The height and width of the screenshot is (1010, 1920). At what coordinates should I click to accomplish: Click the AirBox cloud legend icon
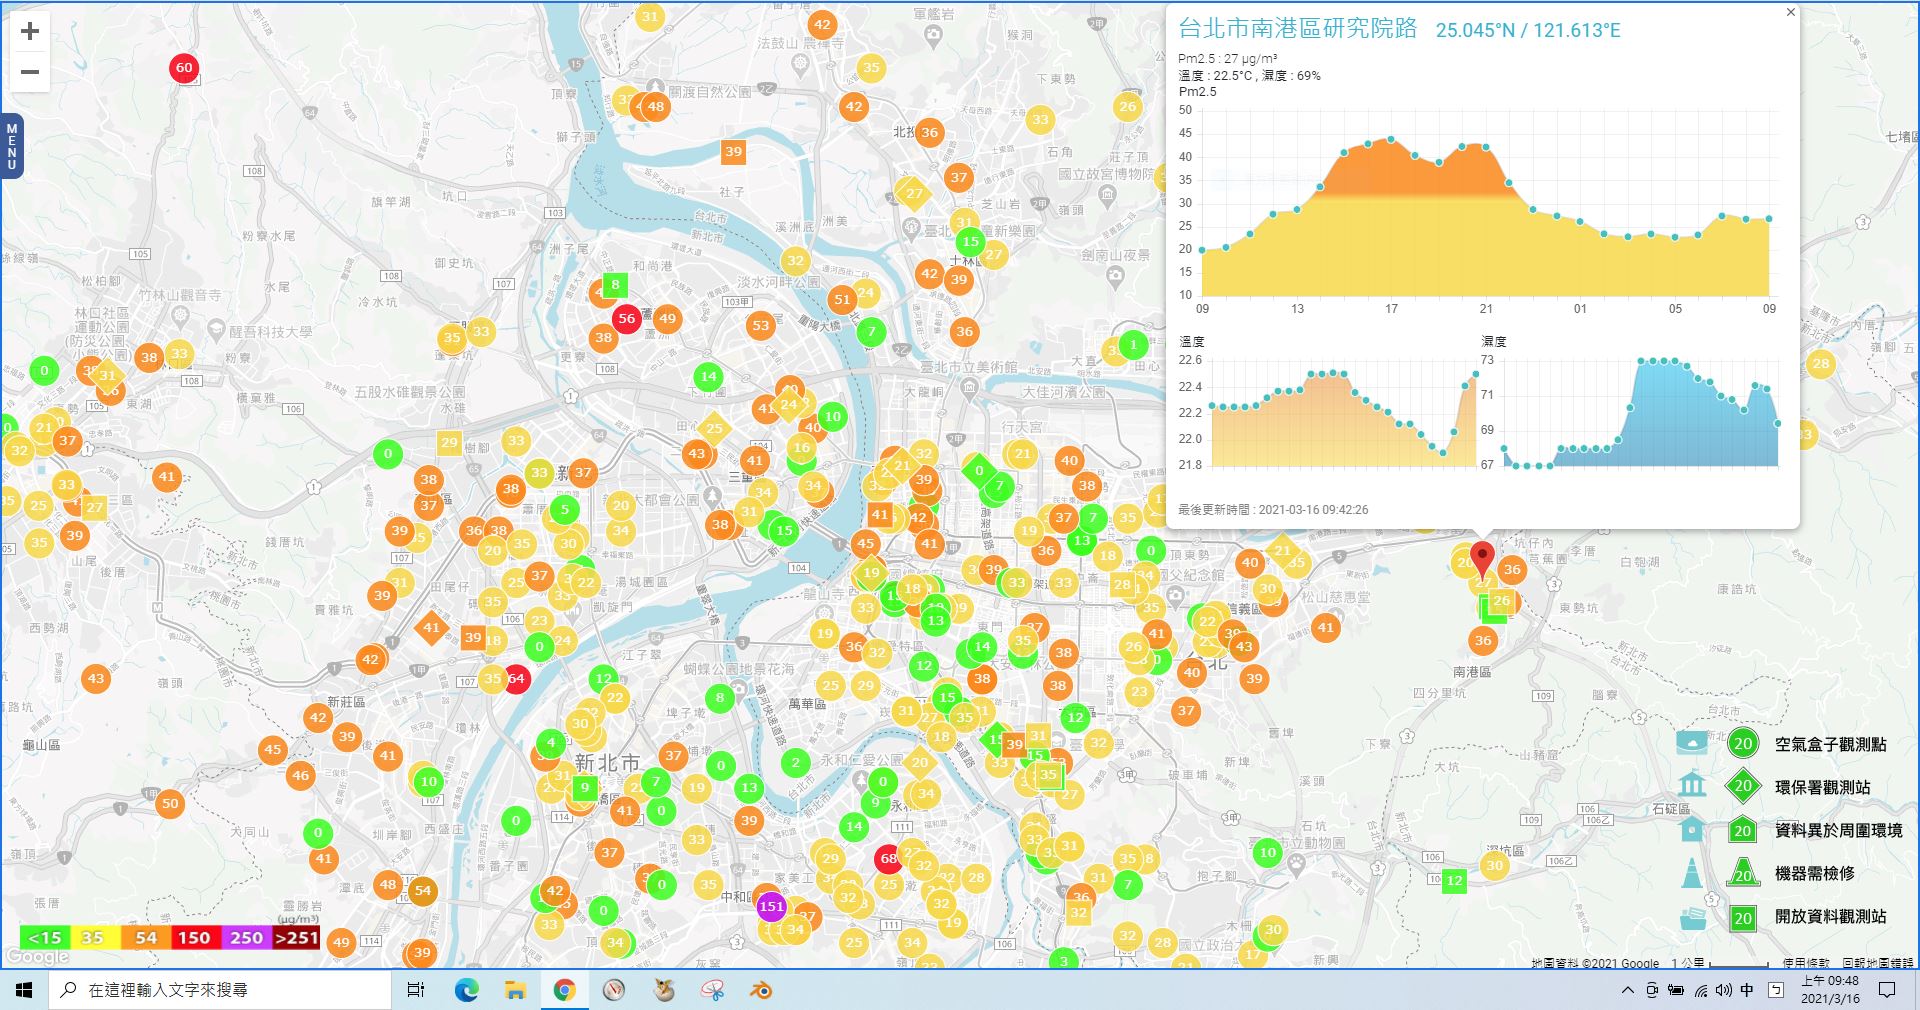(x=1692, y=743)
